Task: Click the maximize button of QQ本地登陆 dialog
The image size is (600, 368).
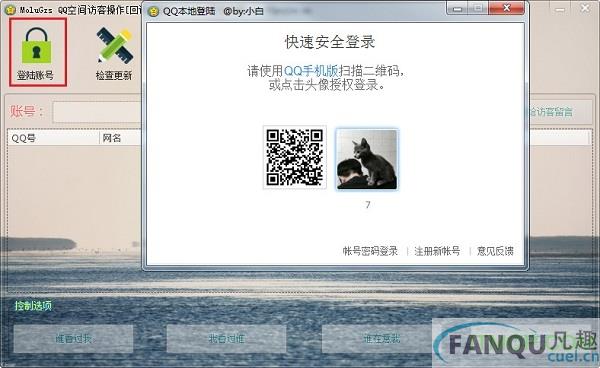Action: tap(478, 8)
